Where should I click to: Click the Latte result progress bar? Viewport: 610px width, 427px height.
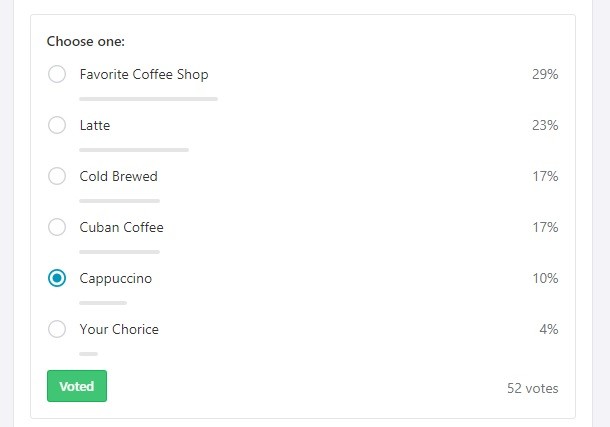point(134,150)
